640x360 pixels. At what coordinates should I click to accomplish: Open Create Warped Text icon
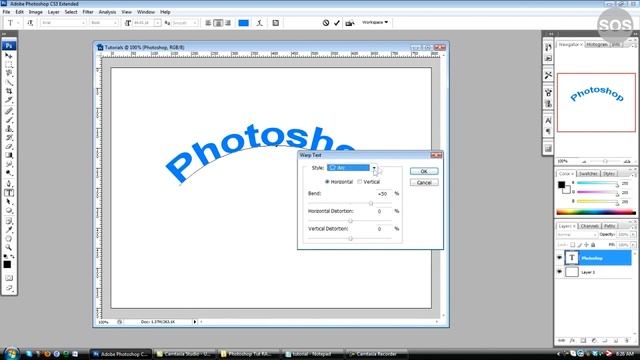pyautogui.click(x=260, y=23)
